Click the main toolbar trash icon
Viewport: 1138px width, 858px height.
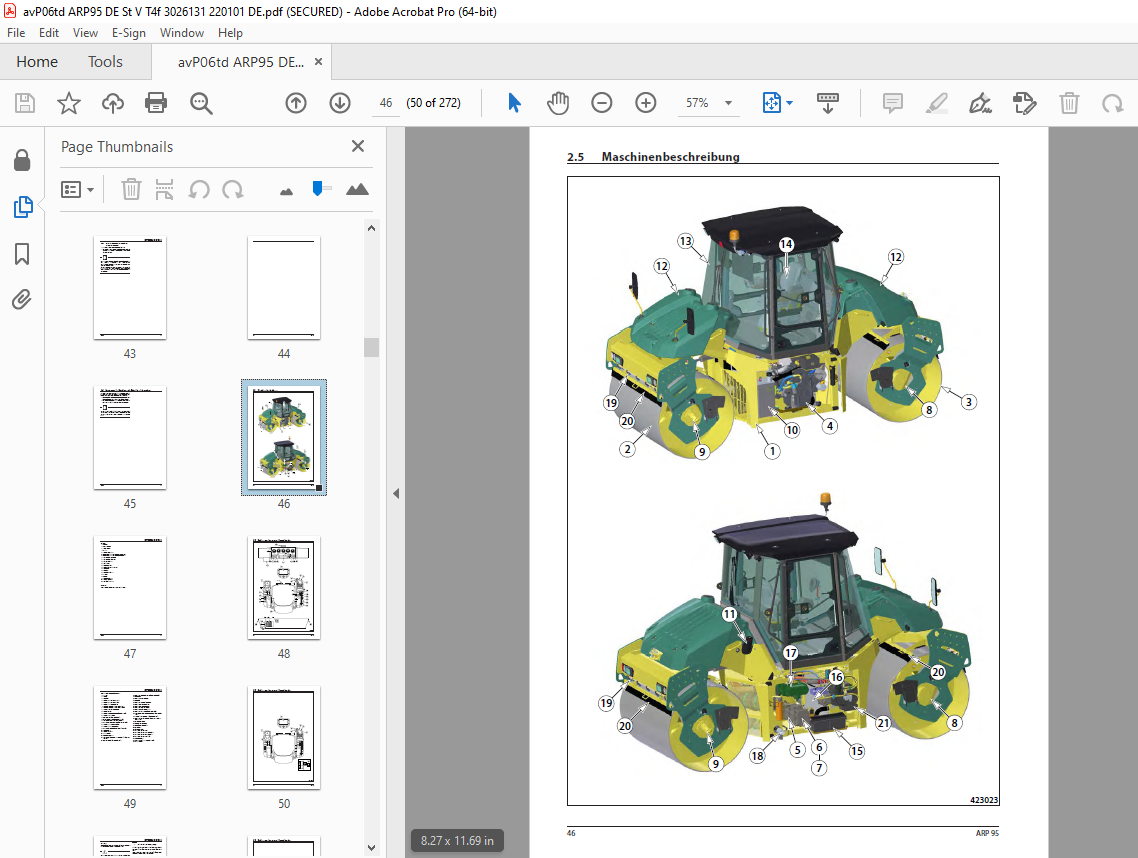pyautogui.click(x=1069, y=103)
